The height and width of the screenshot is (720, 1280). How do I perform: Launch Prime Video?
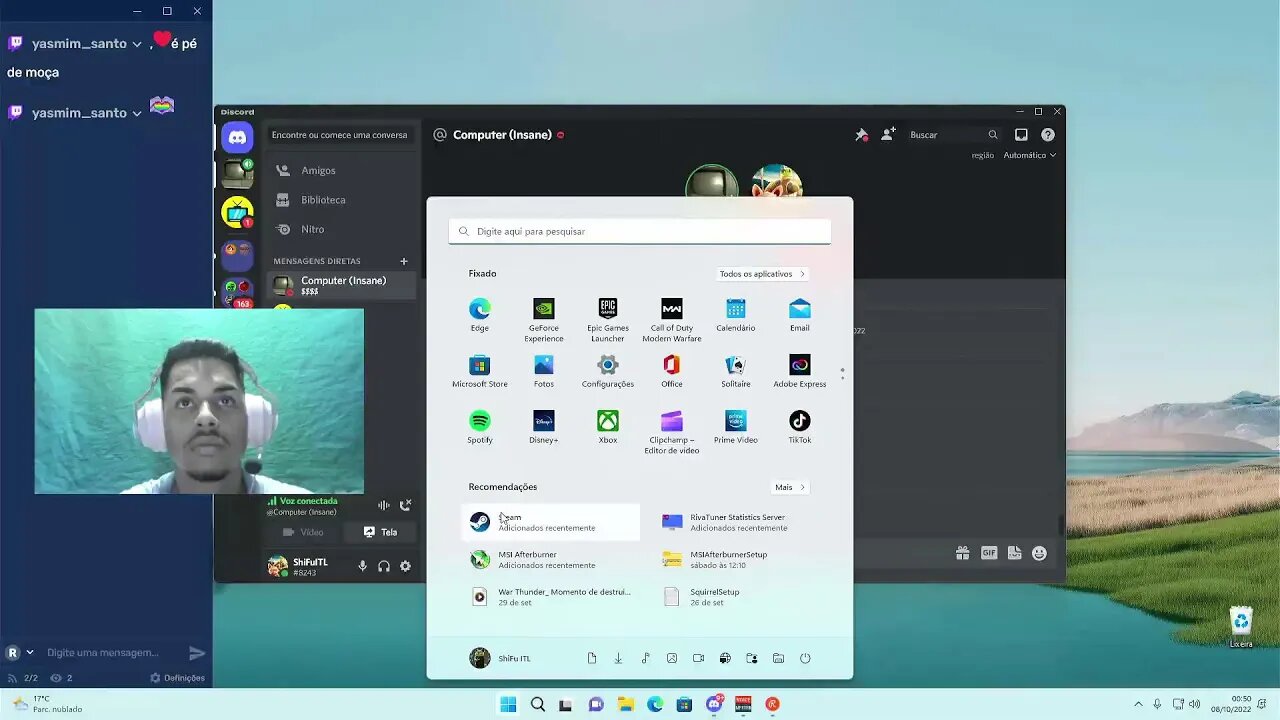[x=736, y=427]
